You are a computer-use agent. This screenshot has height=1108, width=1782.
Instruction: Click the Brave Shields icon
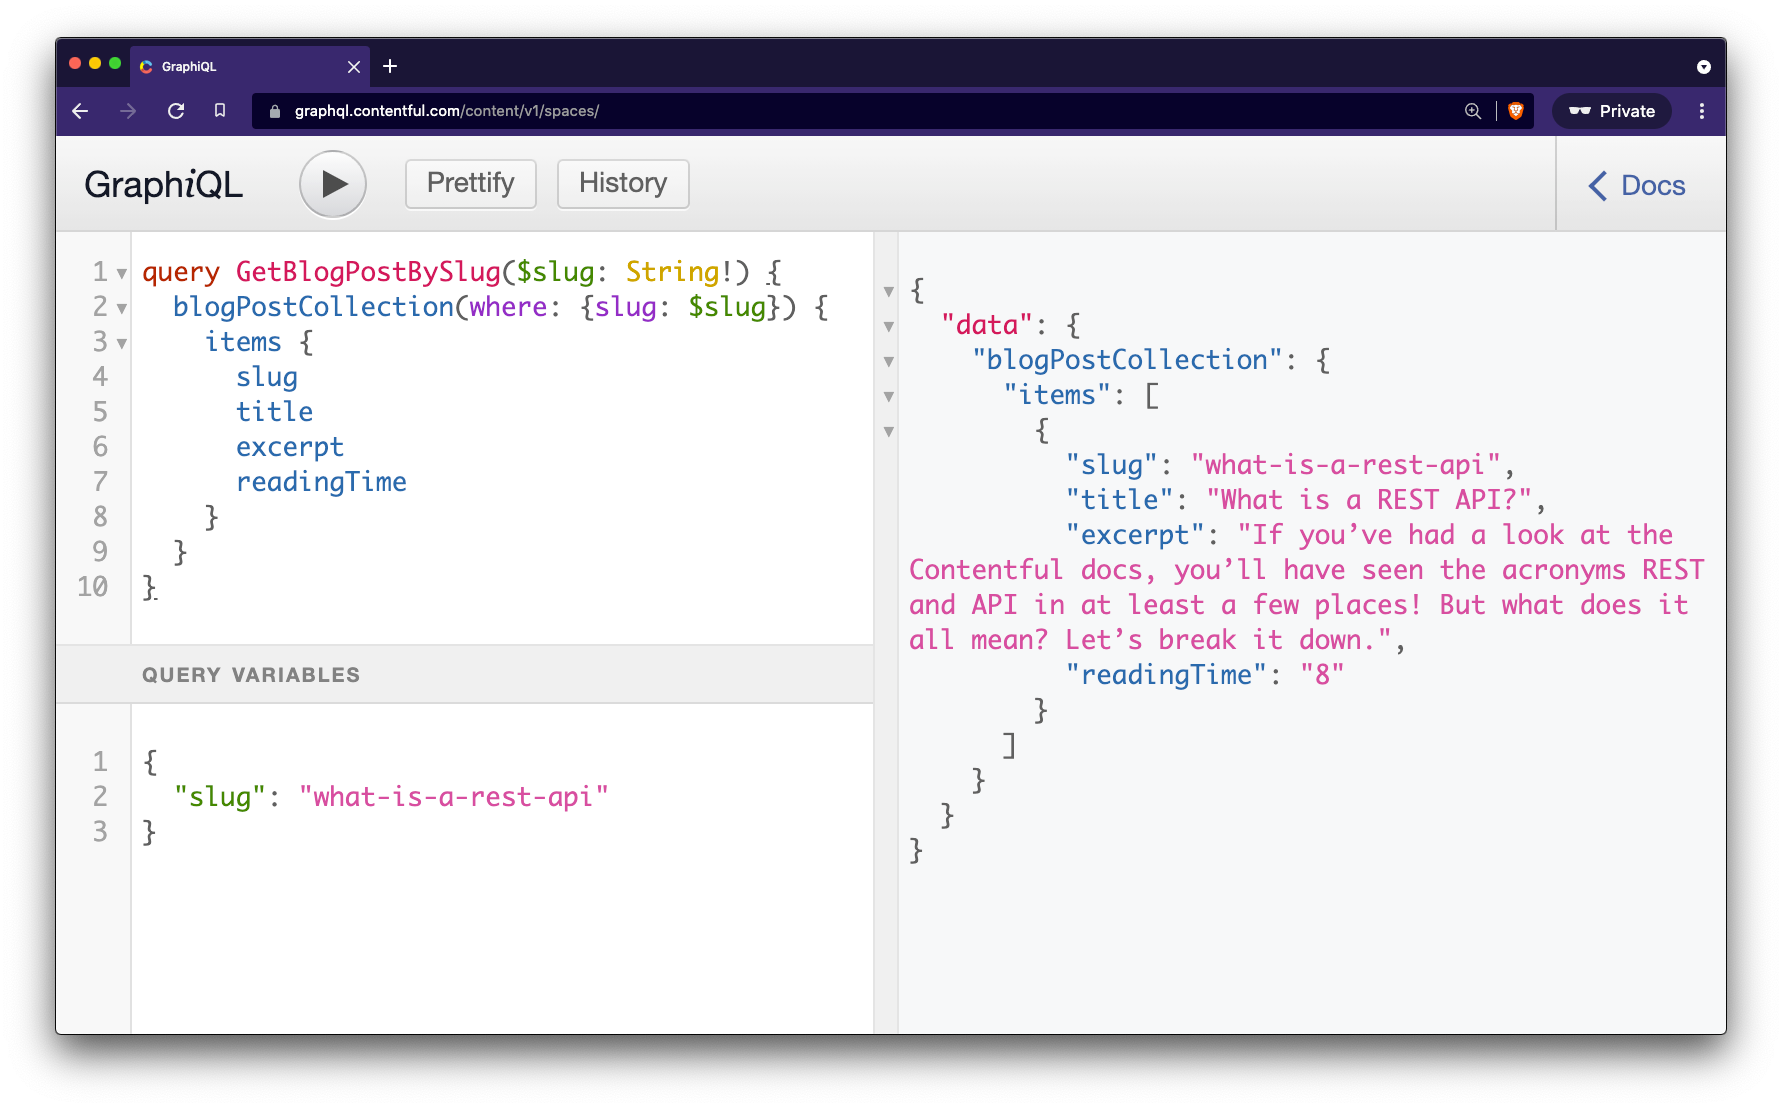[x=1514, y=111]
